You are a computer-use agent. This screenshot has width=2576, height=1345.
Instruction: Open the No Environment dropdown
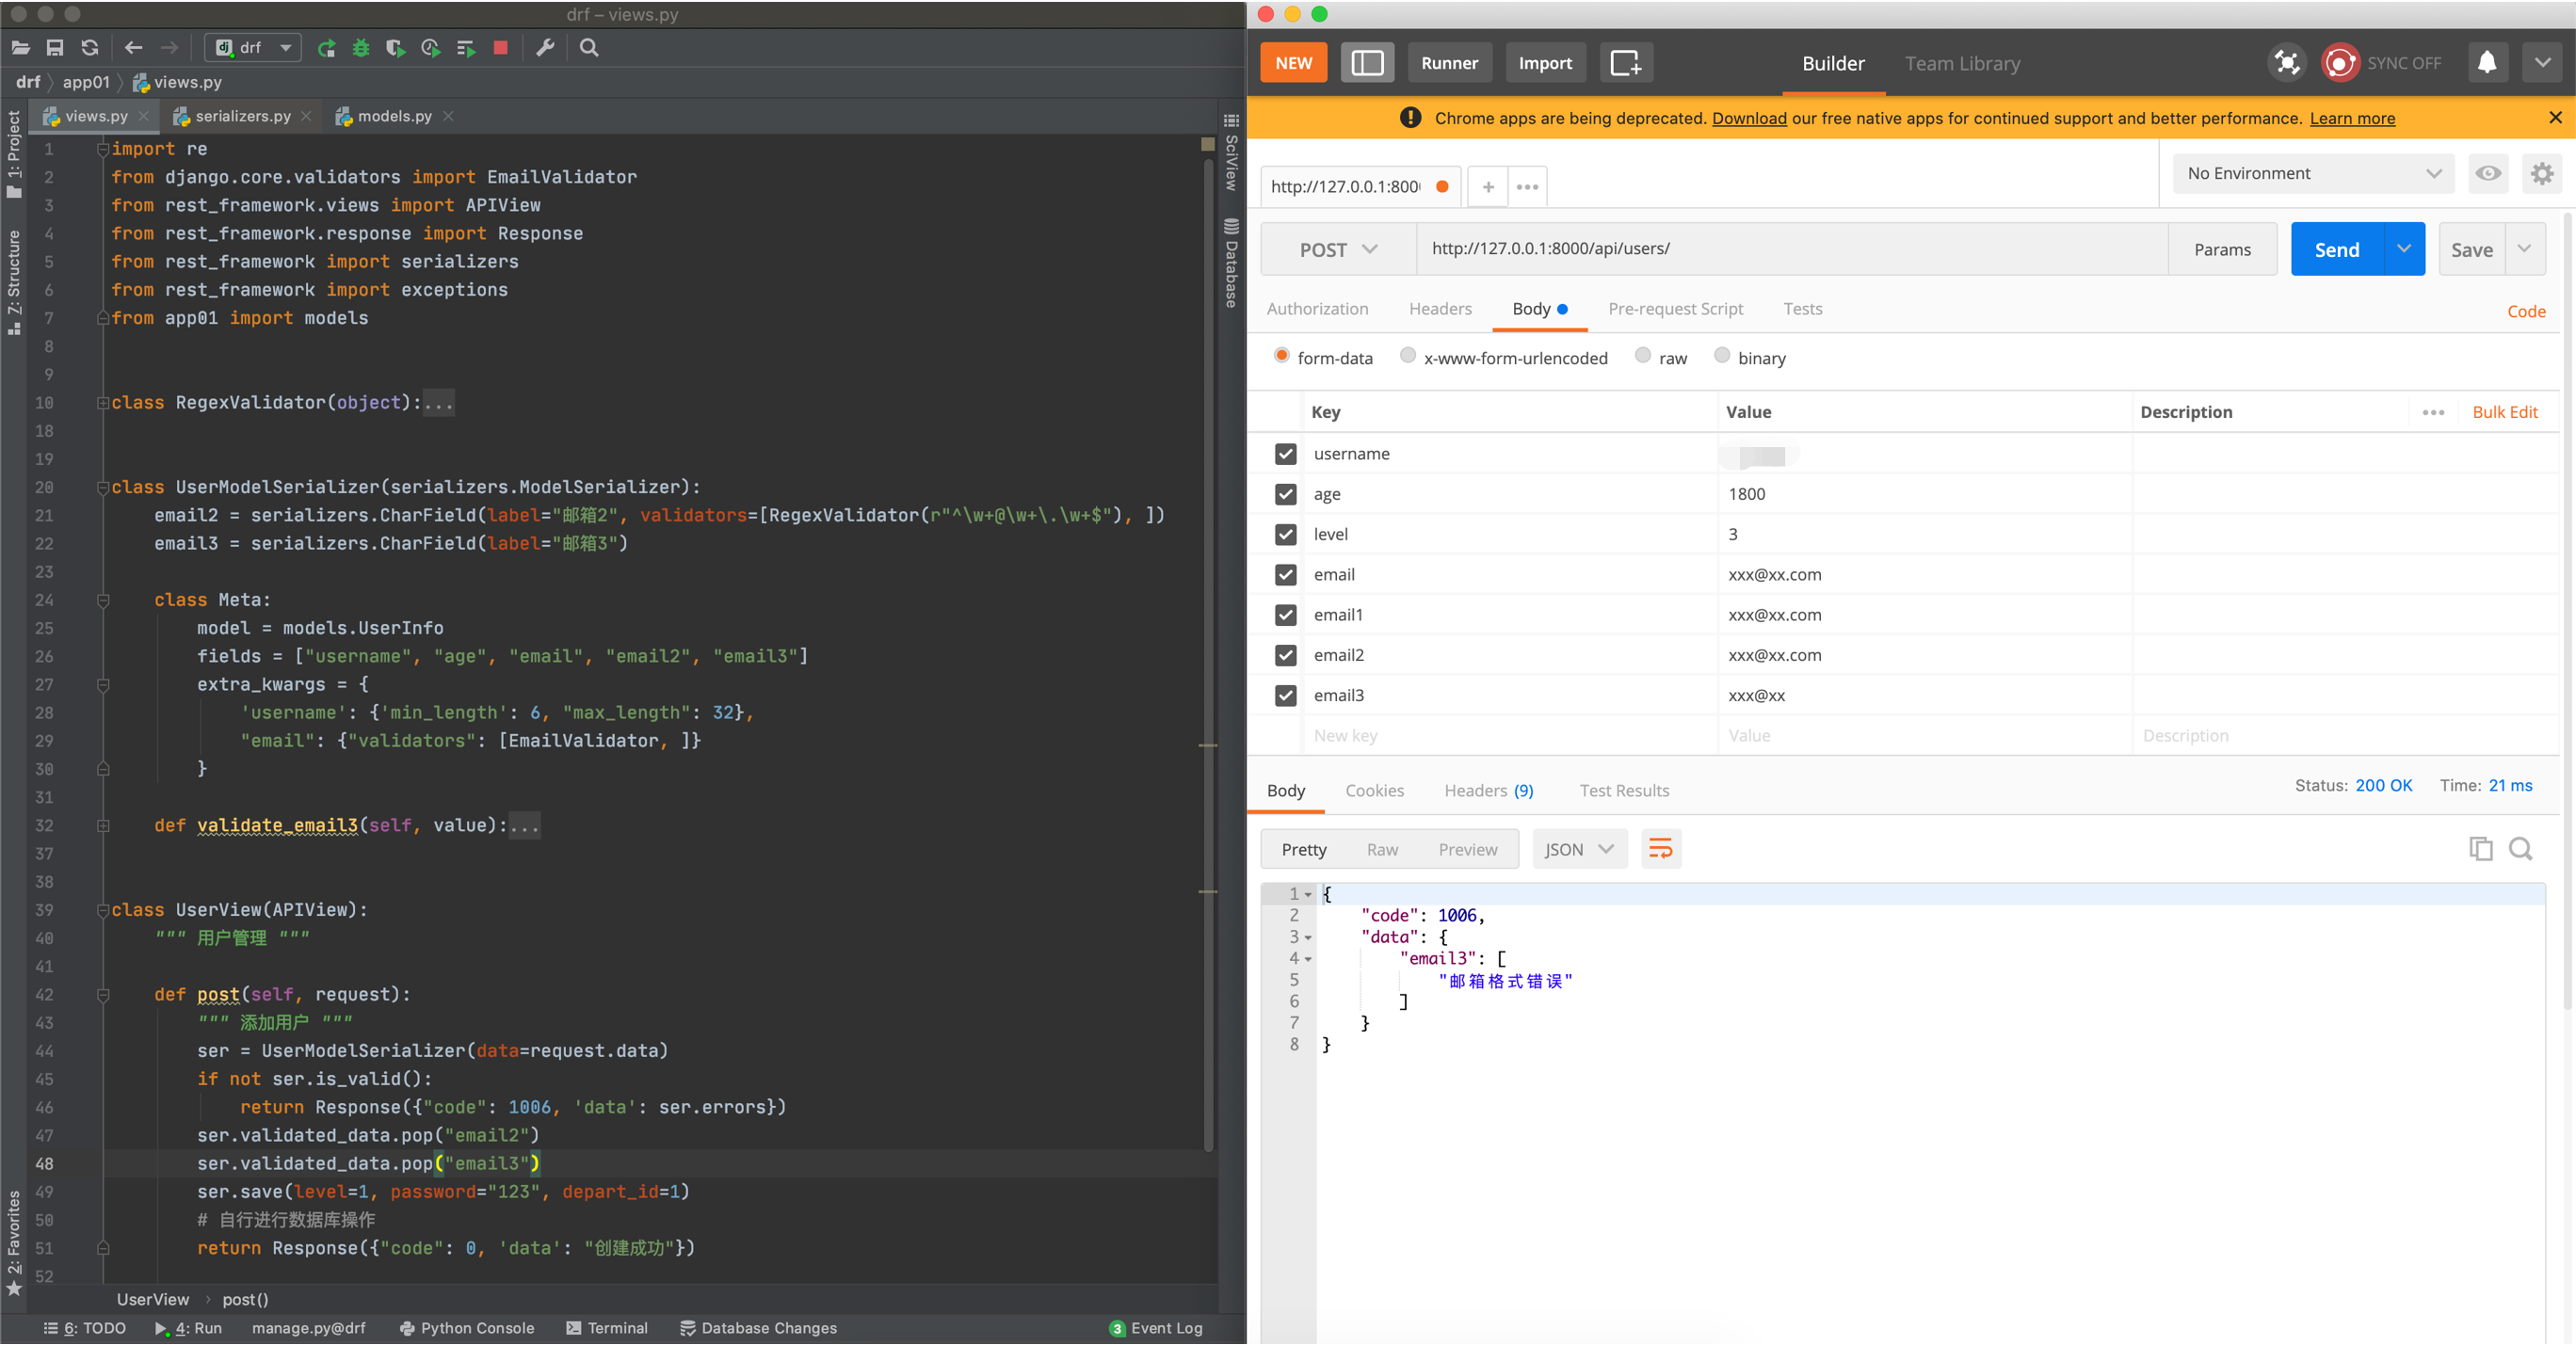(2313, 173)
